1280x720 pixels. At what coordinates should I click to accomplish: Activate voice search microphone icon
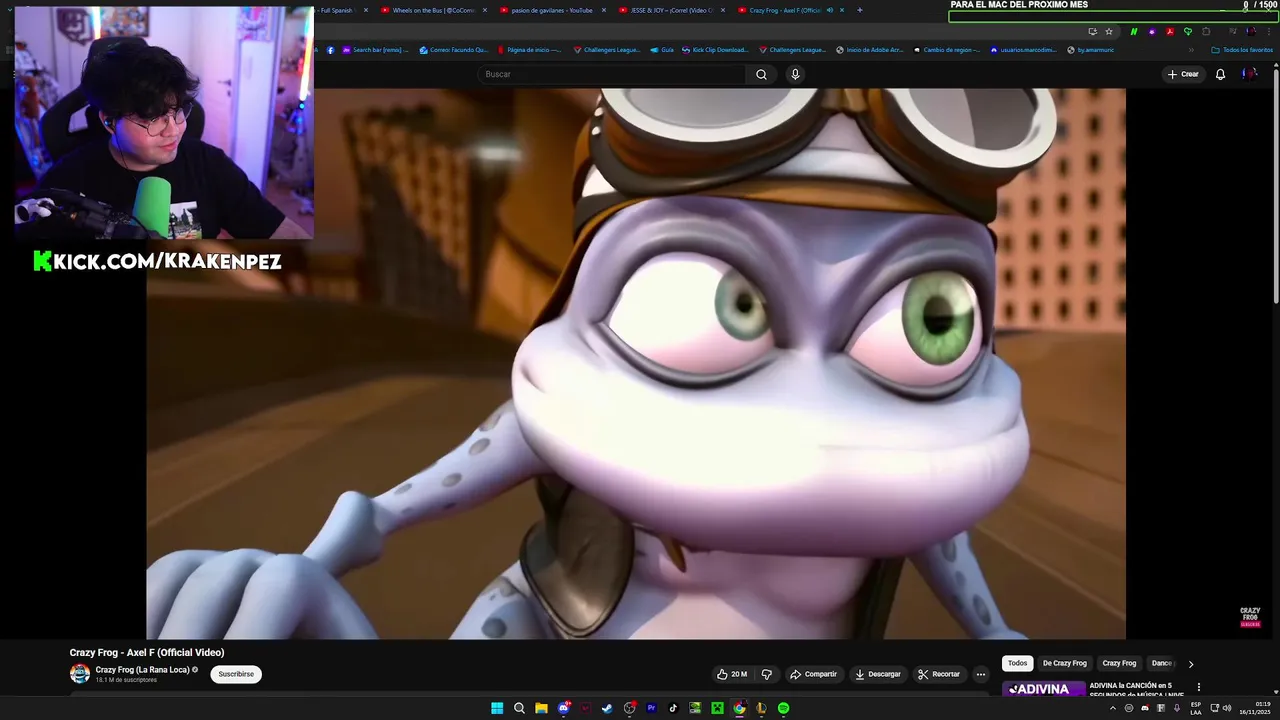click(795, 74)
